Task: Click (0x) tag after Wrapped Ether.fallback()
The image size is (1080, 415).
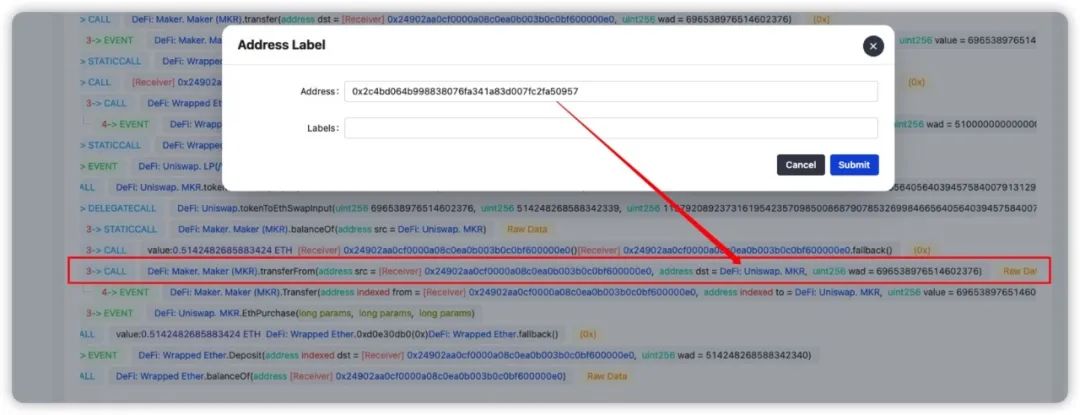Action: tap(587, 334)
